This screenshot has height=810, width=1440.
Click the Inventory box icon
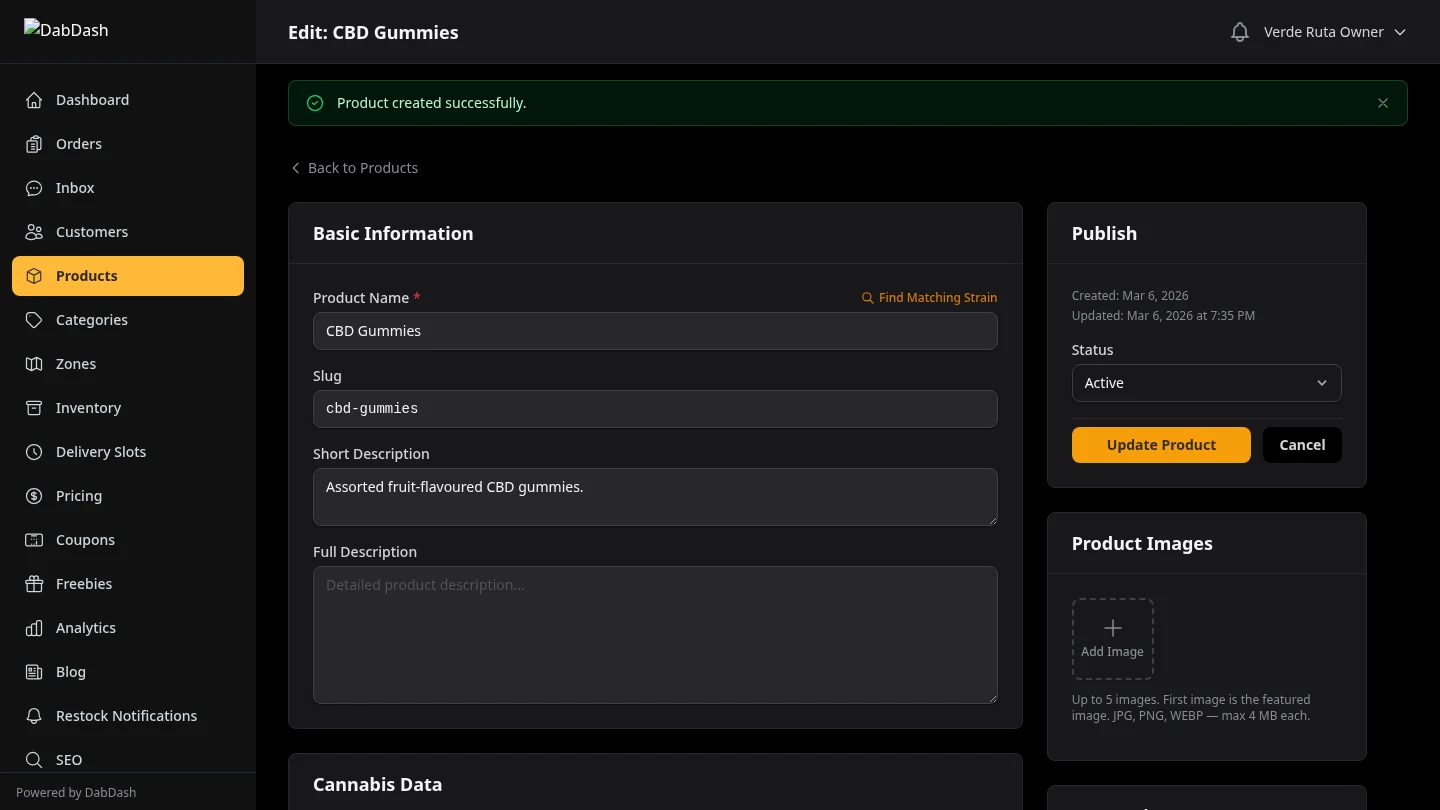point(33,408)
